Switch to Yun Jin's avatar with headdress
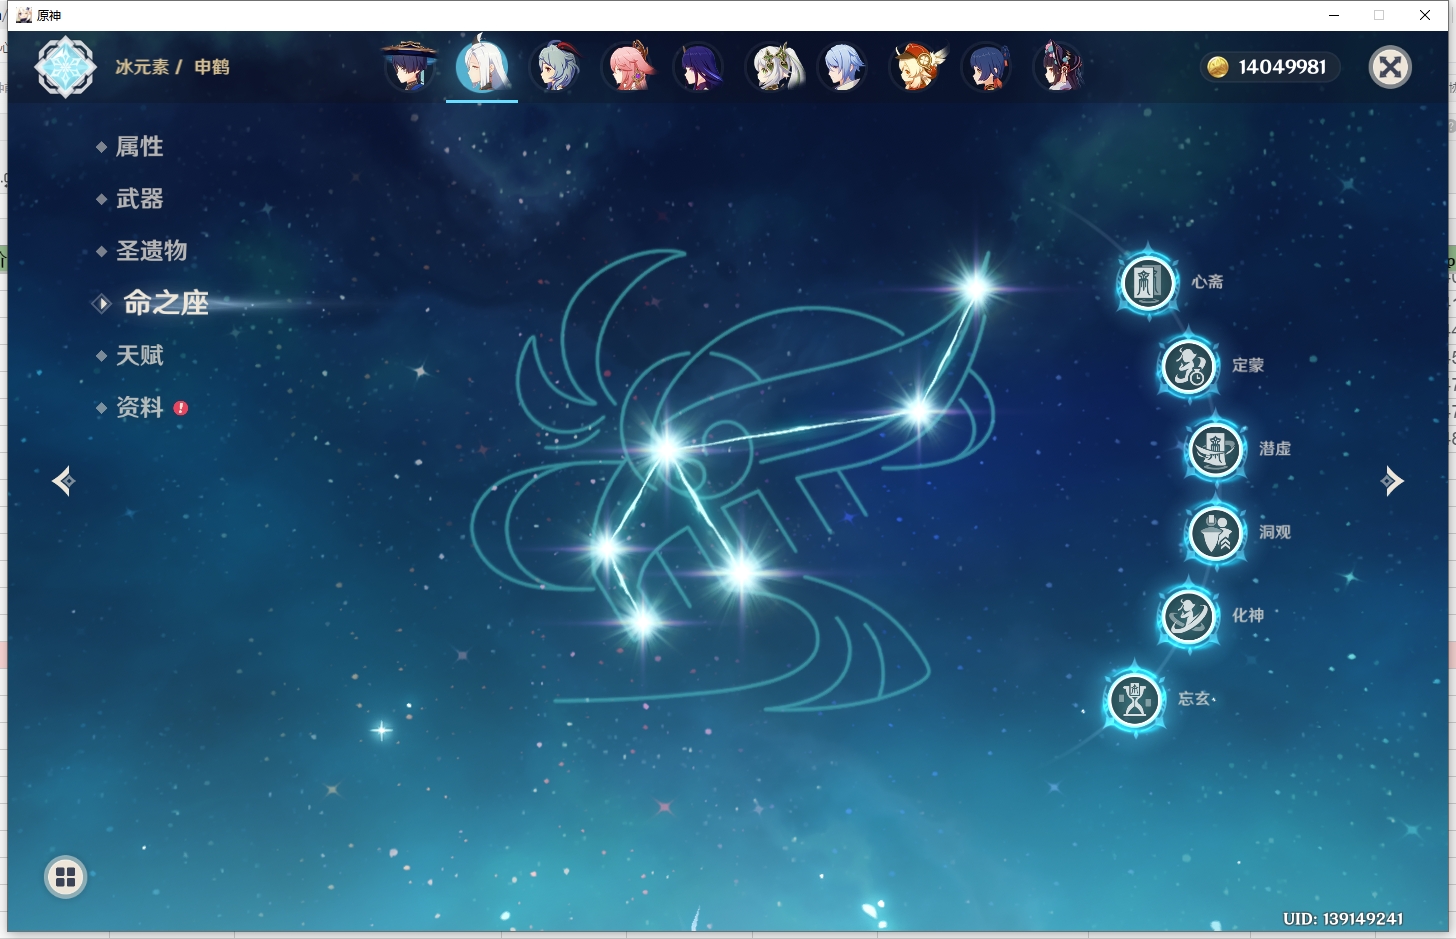 click(x=1060, y=66)
